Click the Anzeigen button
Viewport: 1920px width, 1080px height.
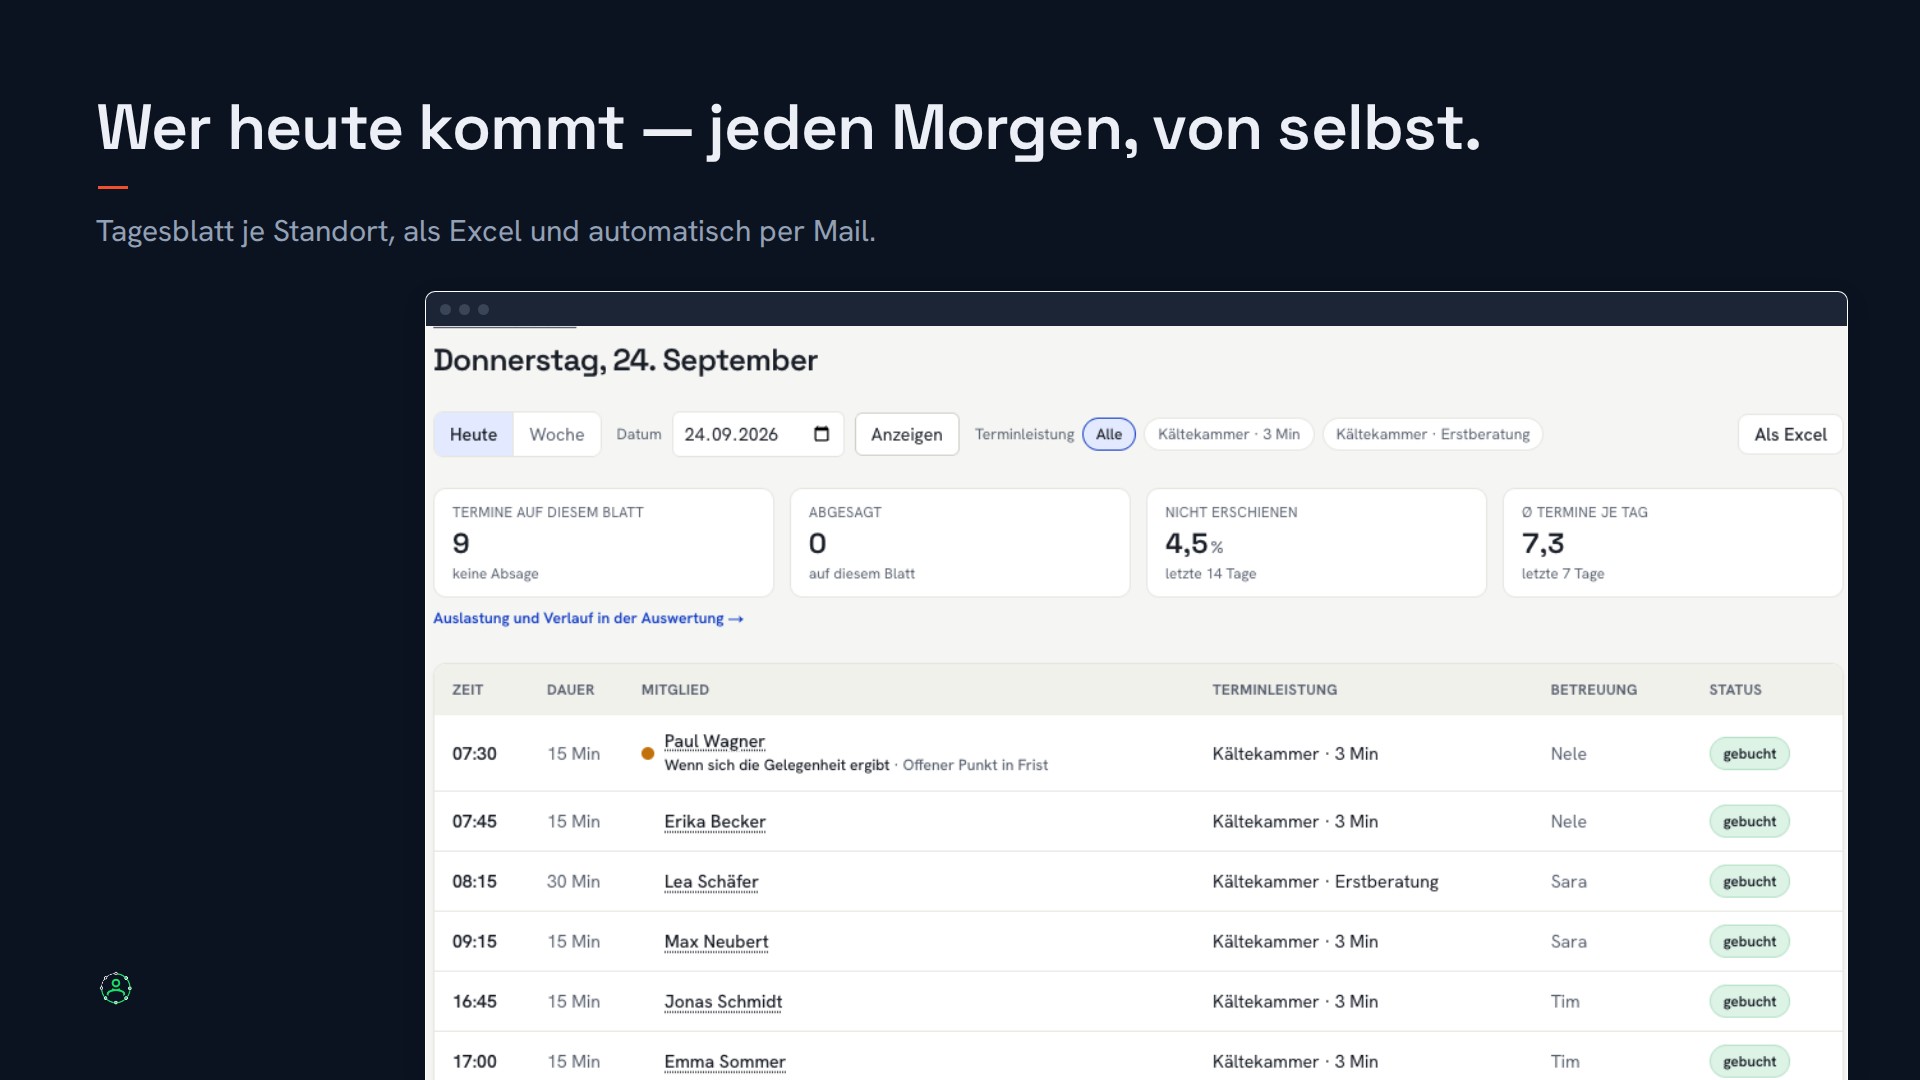[x=907, y=434]
